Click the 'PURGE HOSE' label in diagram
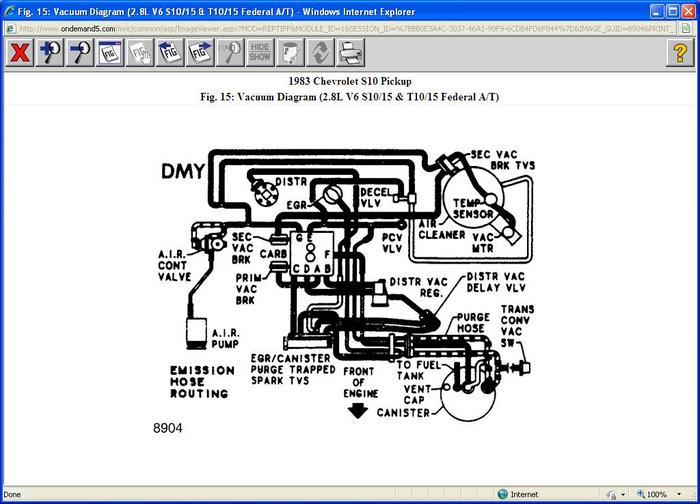 click(x=473, y=323)
